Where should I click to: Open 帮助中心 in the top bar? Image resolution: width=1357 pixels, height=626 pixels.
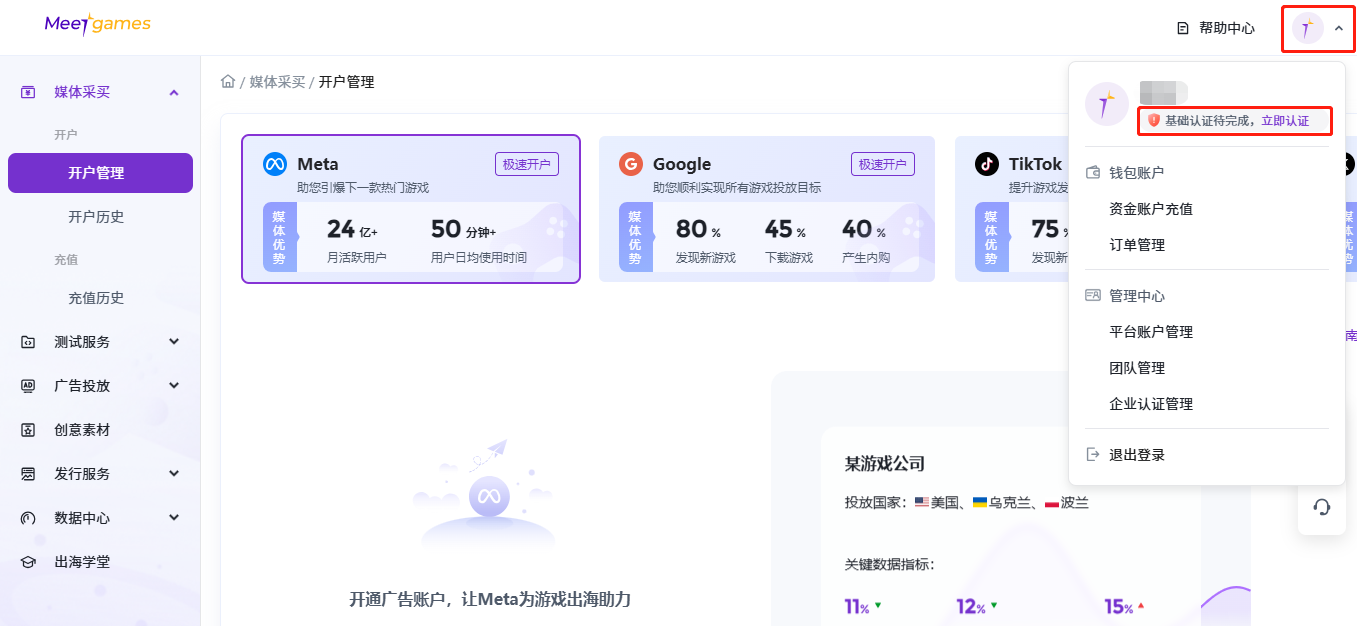pyautogui.click(x=1216, y=28)
